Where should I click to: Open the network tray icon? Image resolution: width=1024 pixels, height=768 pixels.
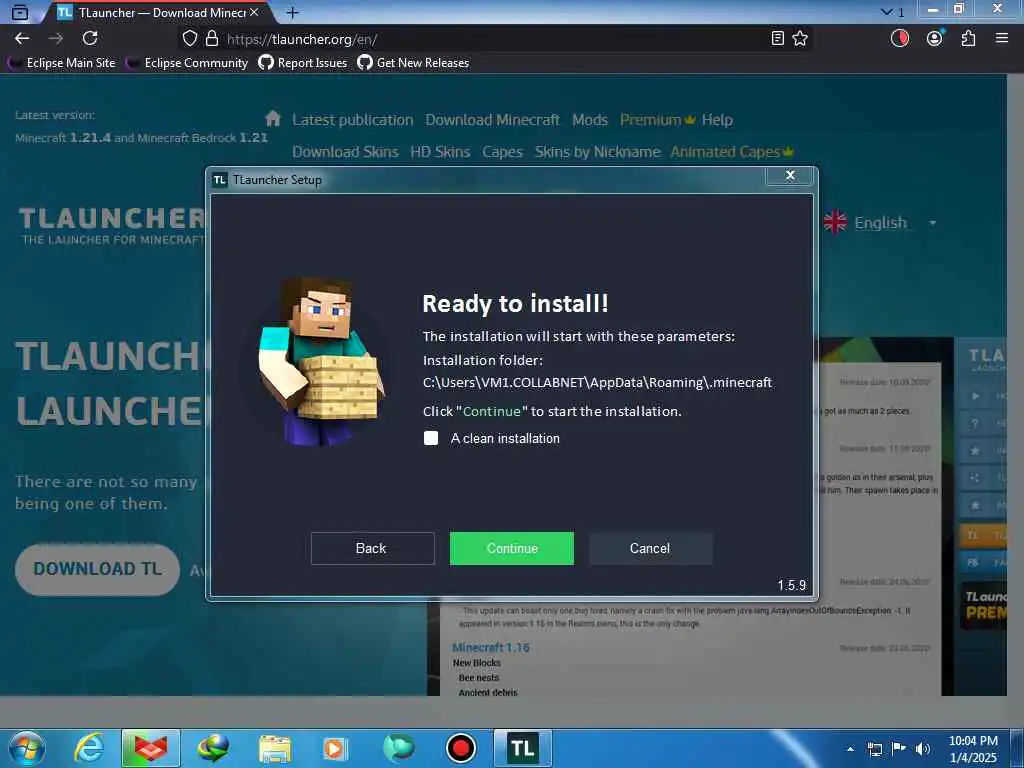point(874,749)
